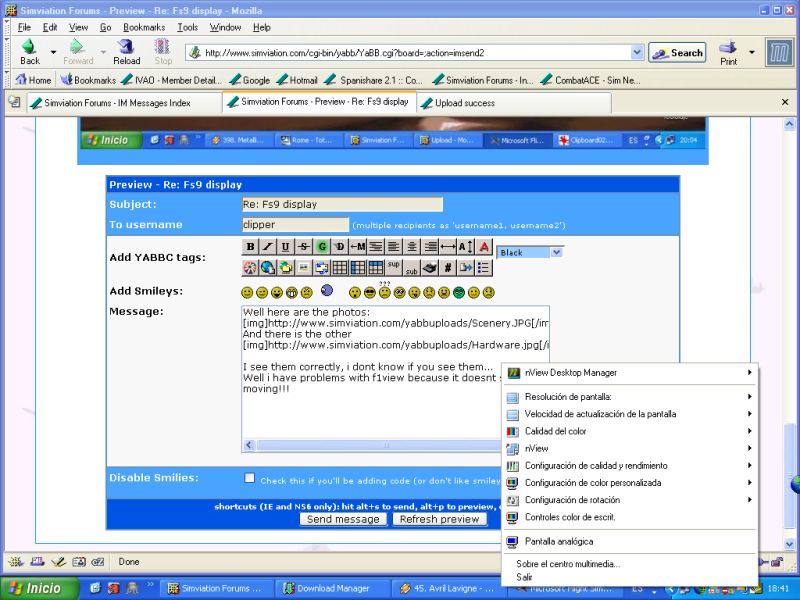Expand nView Desktop Manager submenu
800x600 pixels.
(630, 373)
